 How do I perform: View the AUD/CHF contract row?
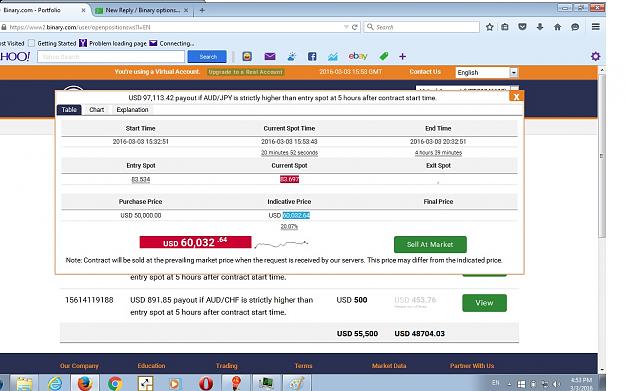click(x=484, y=303)
